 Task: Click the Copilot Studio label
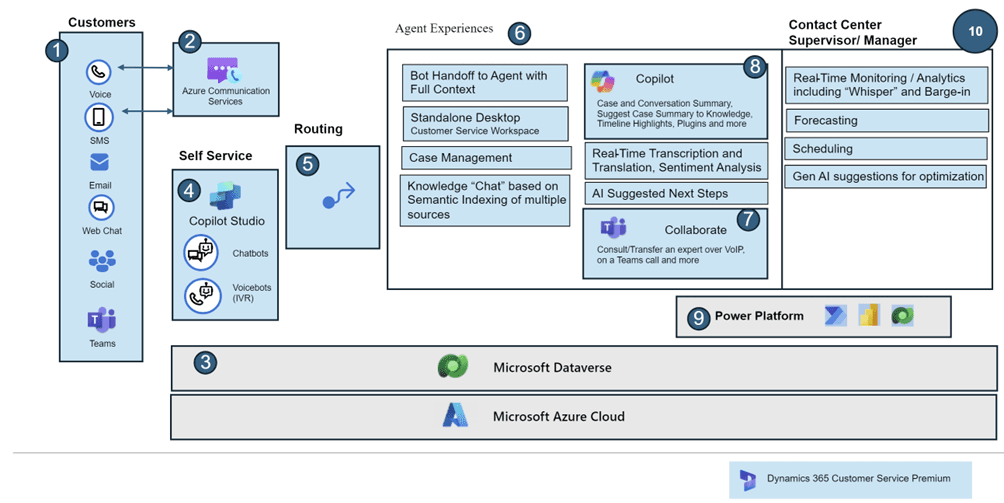pos(227,221)
